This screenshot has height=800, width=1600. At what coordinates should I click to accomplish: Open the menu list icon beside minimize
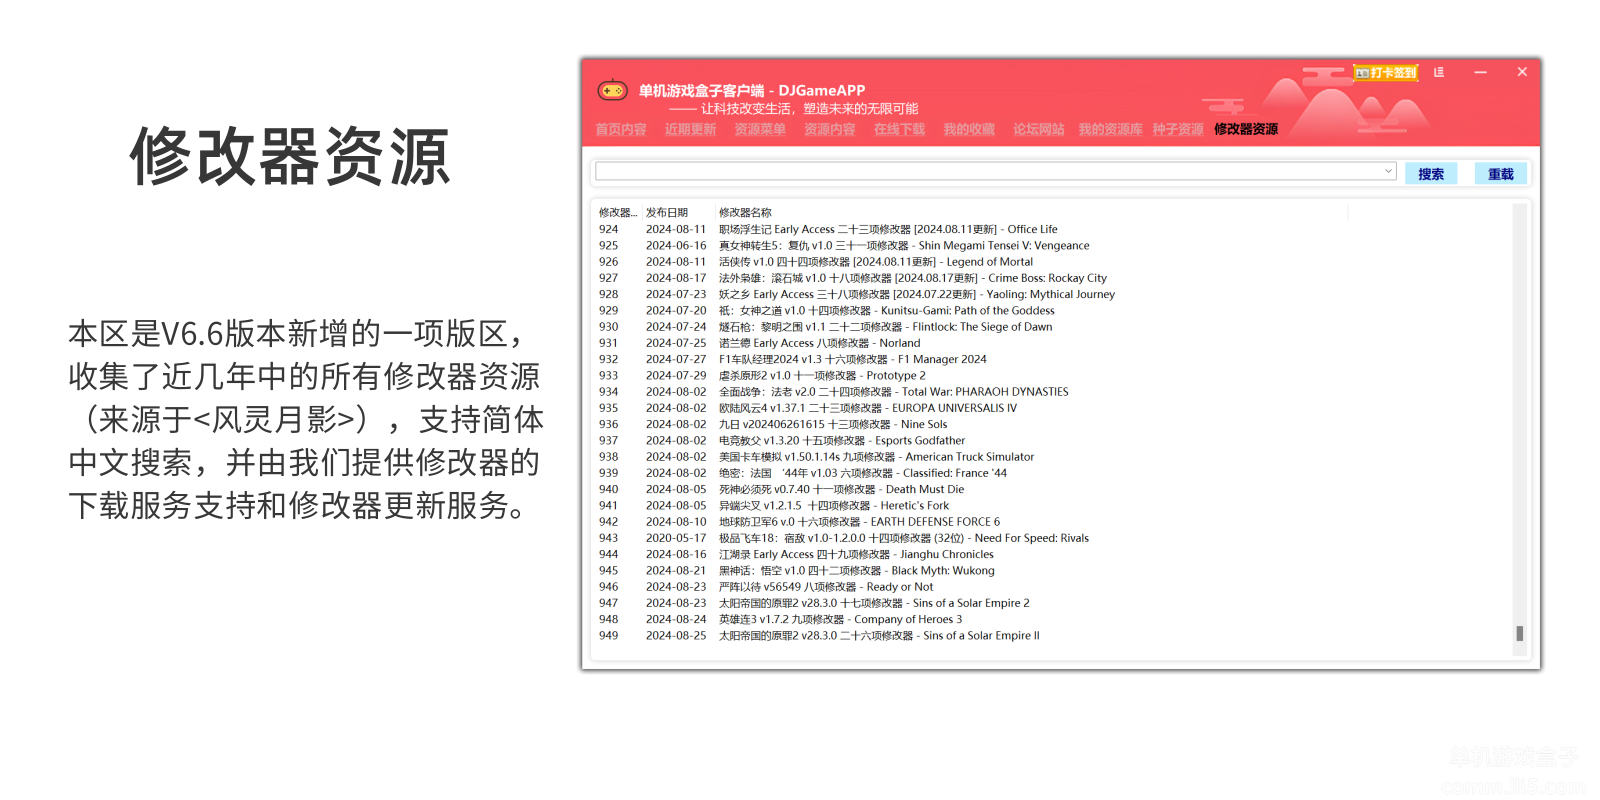tap(1439, 72)
